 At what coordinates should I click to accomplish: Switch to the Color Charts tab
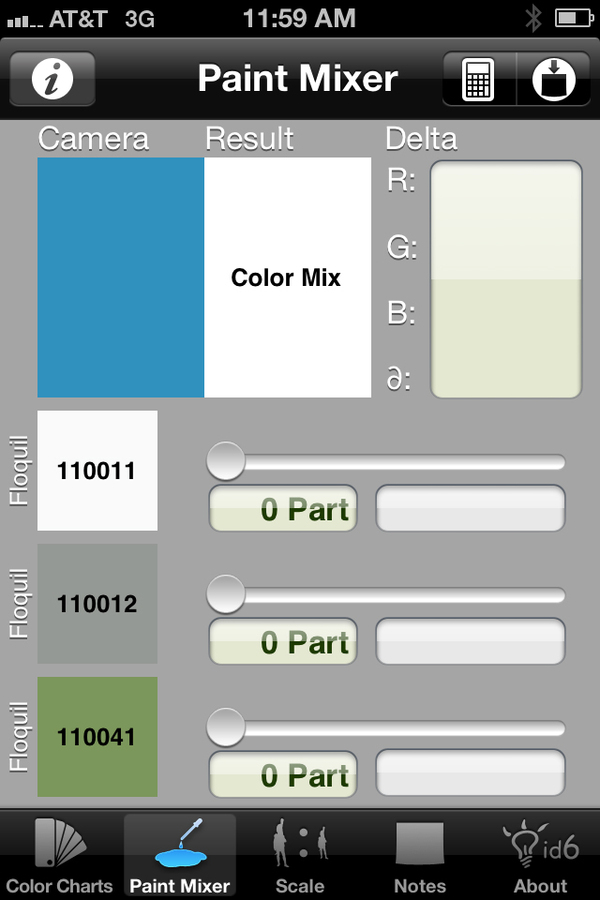[x=60, y=856]
